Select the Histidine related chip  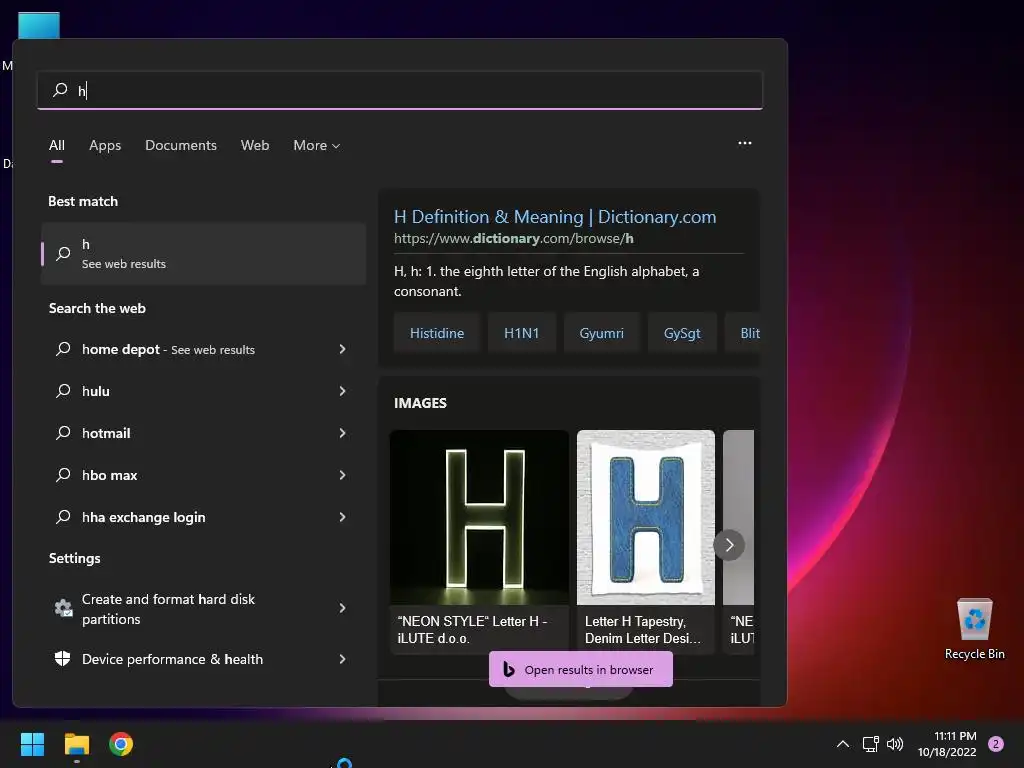click(x=437, y=333)
